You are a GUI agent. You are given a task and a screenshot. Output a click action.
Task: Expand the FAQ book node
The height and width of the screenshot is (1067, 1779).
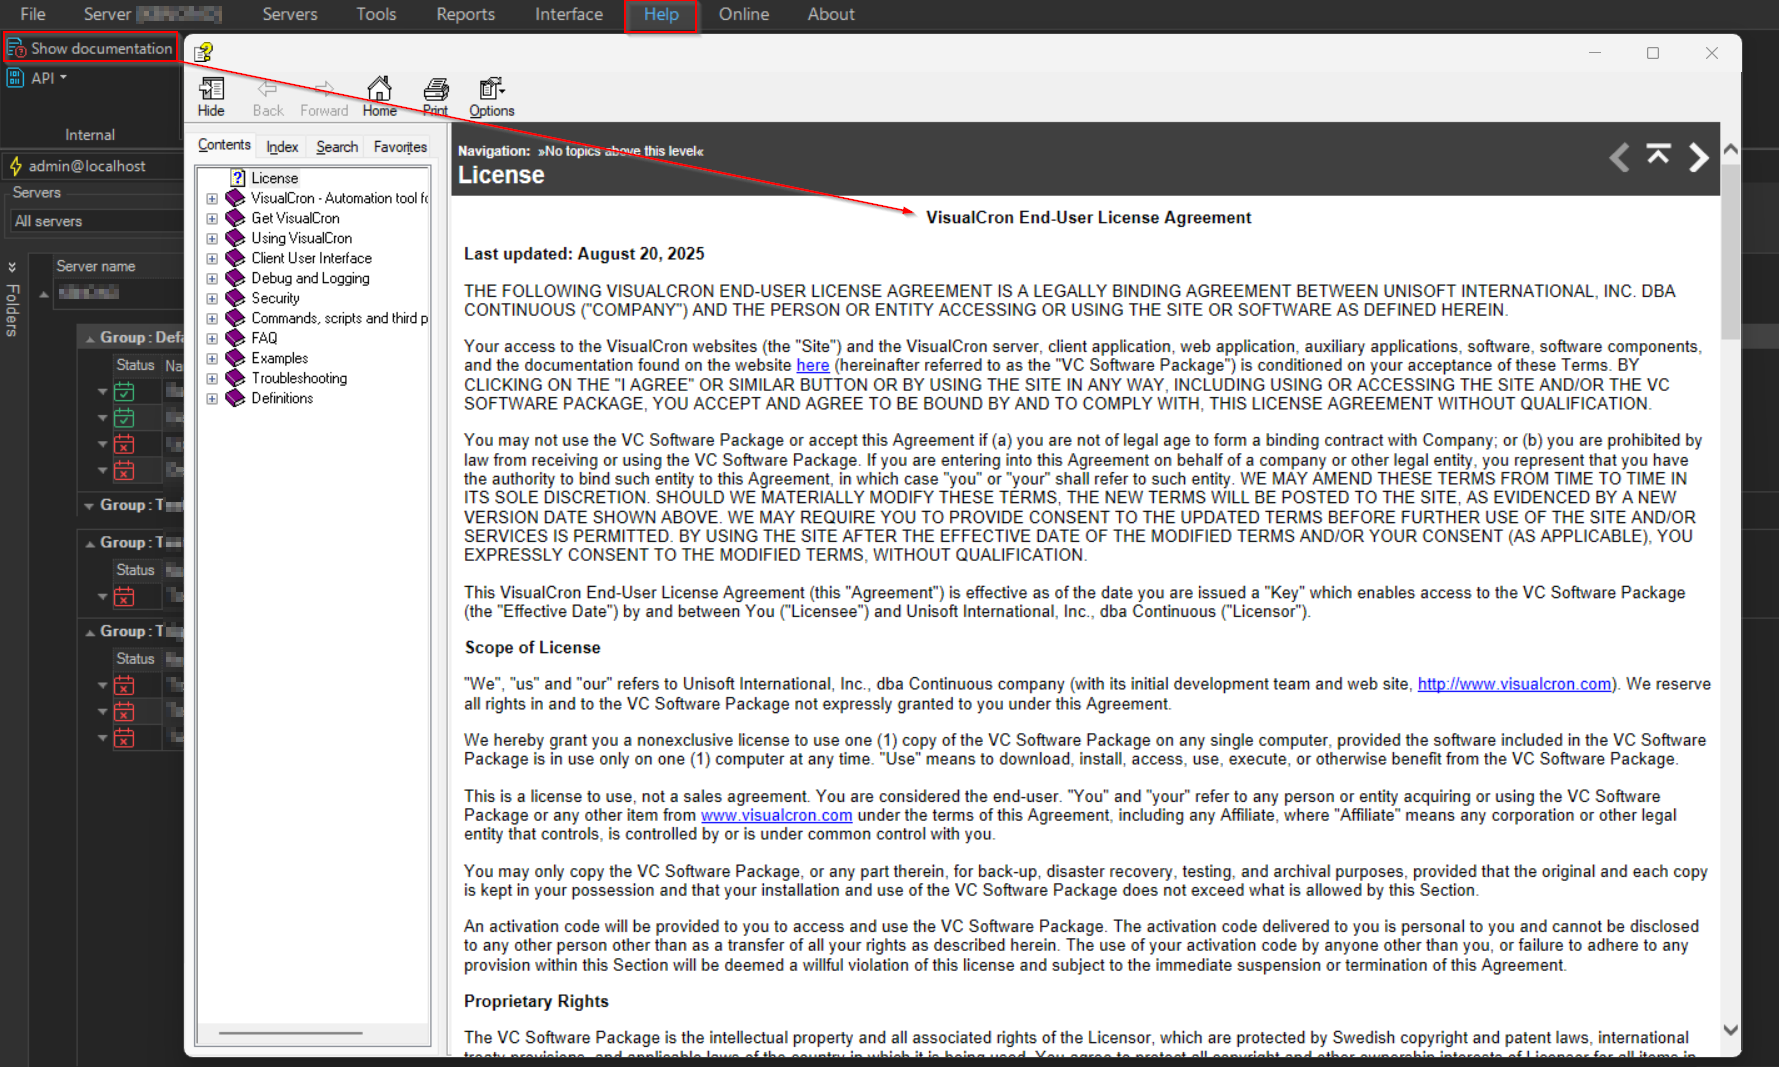coord(212,339)
